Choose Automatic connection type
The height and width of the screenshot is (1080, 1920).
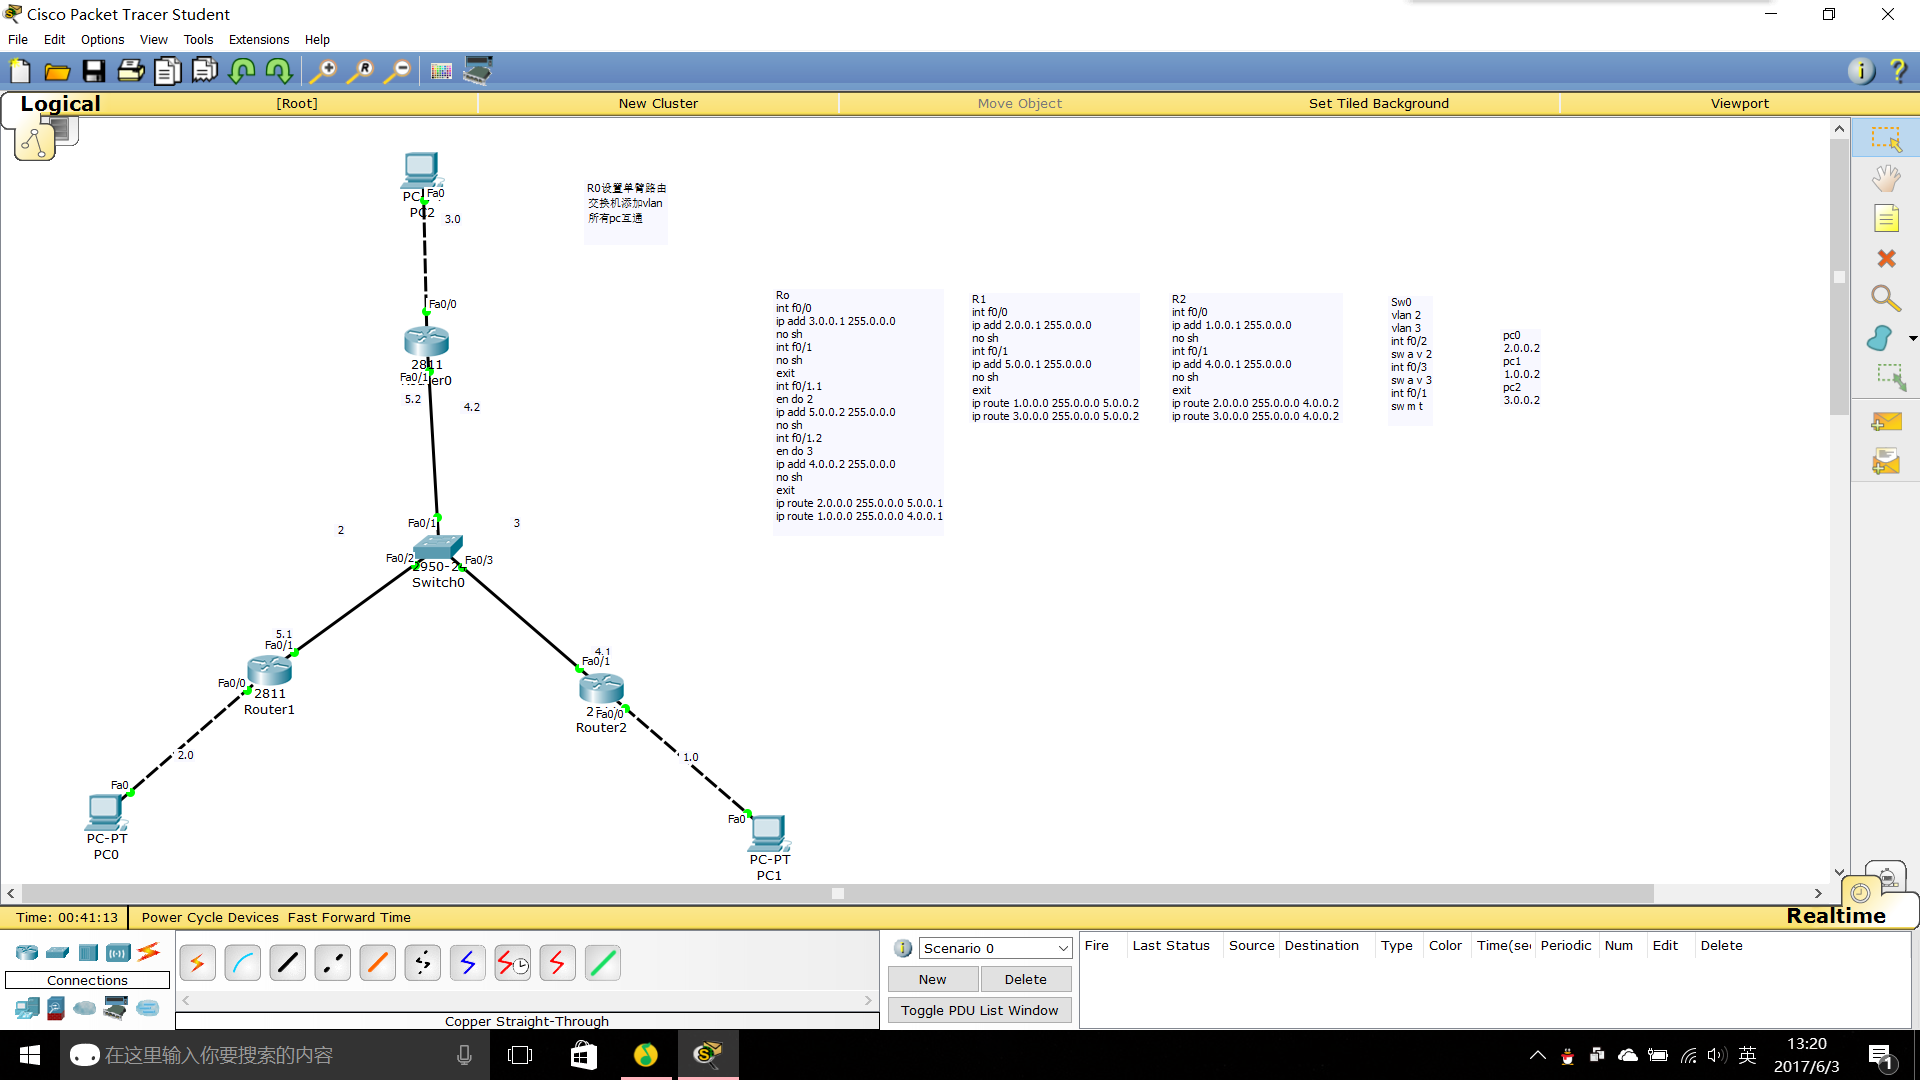[198, 963]
